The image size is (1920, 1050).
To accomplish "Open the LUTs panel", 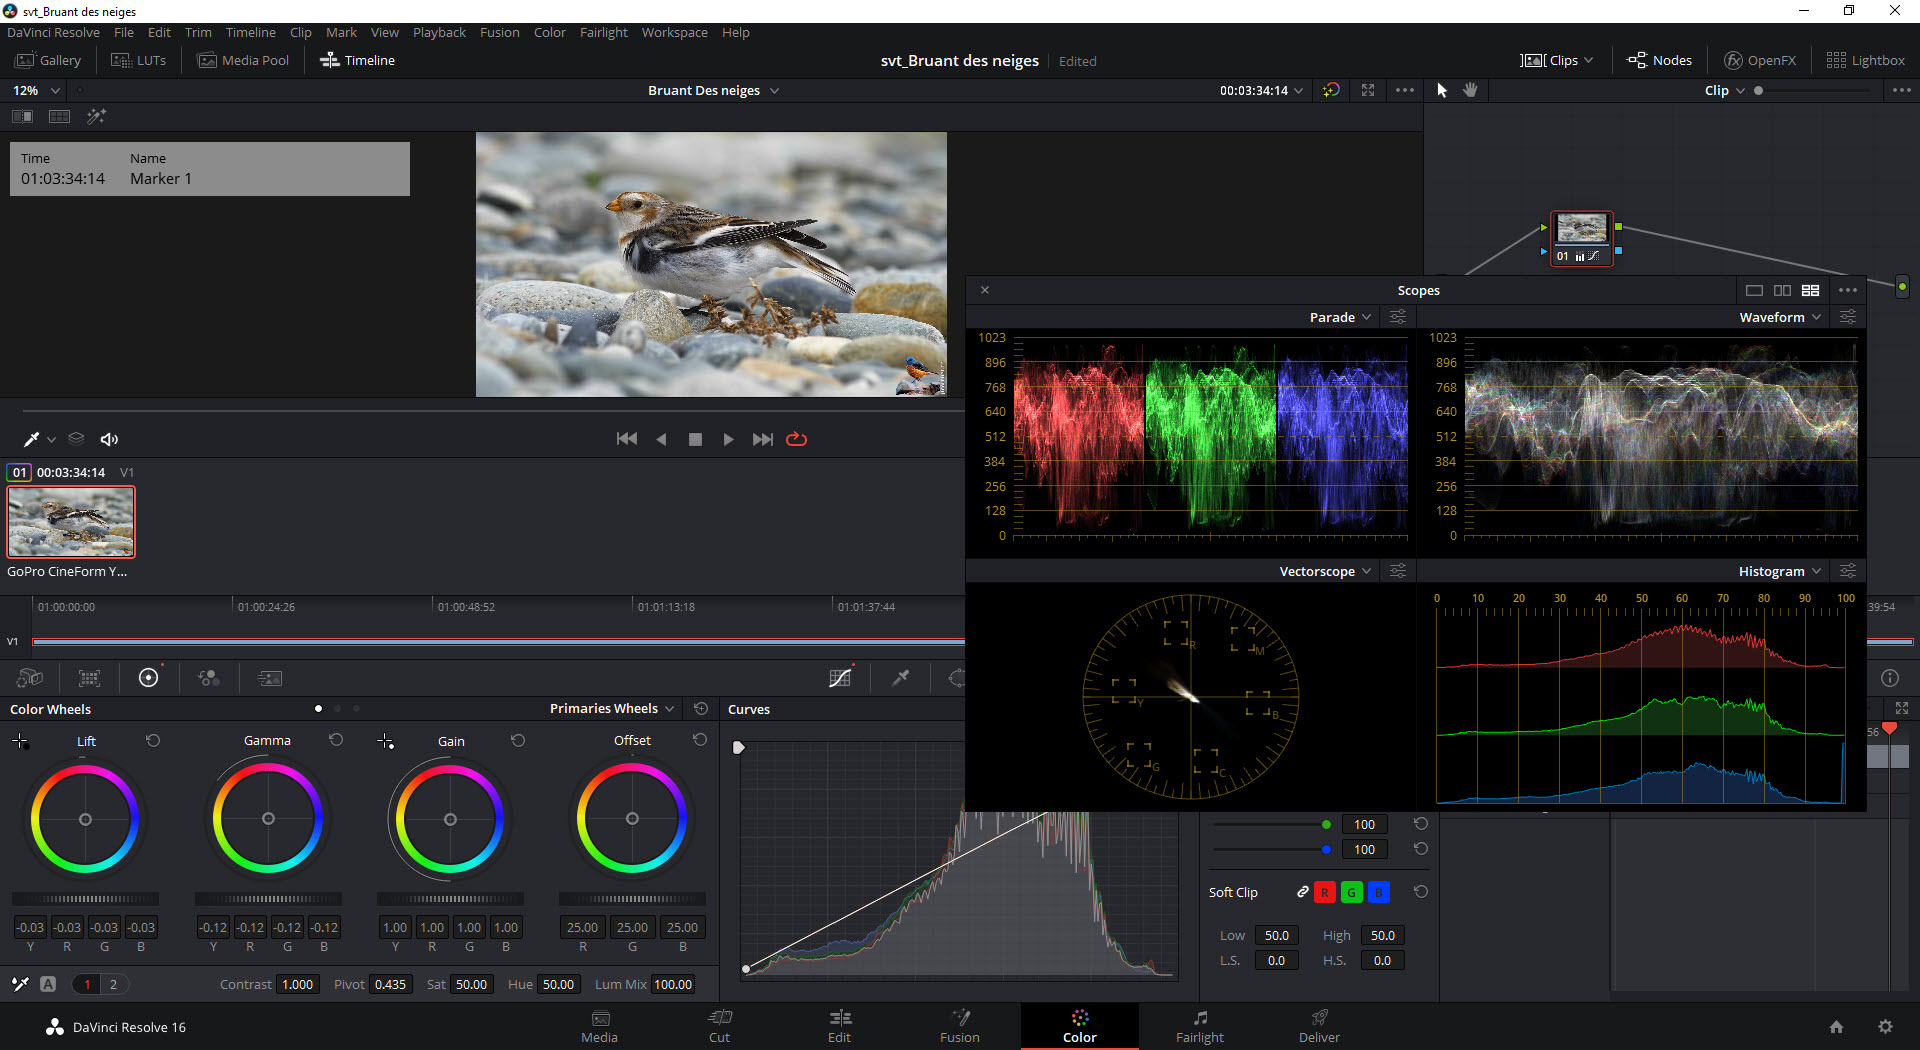I will click(x=139, y=60).
